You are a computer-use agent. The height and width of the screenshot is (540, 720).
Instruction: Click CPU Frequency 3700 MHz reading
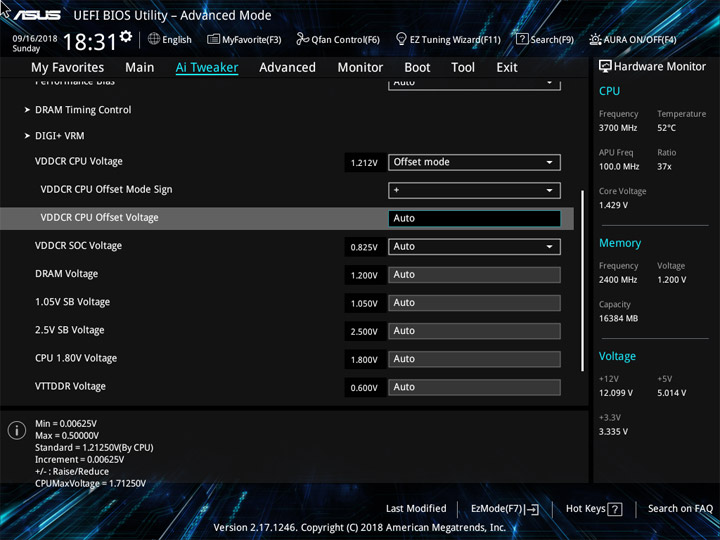(618, 128)
